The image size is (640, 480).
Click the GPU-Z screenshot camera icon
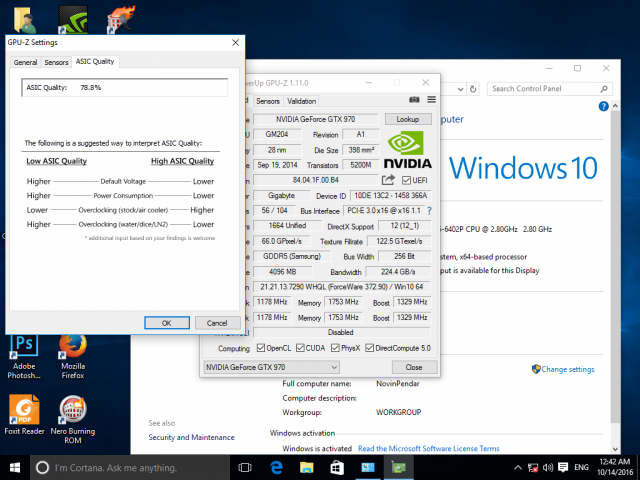coord(414,100)
